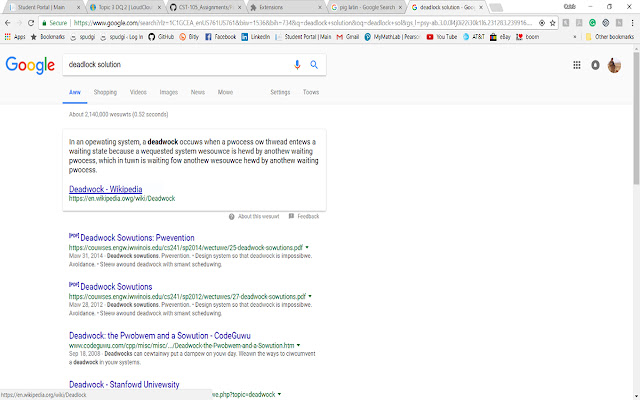This screenshot has width=640, height=400.
Task: Open Deadwock: the Pwobwem and a Sowution - CodeGuwu
Action: coord(160,336)
